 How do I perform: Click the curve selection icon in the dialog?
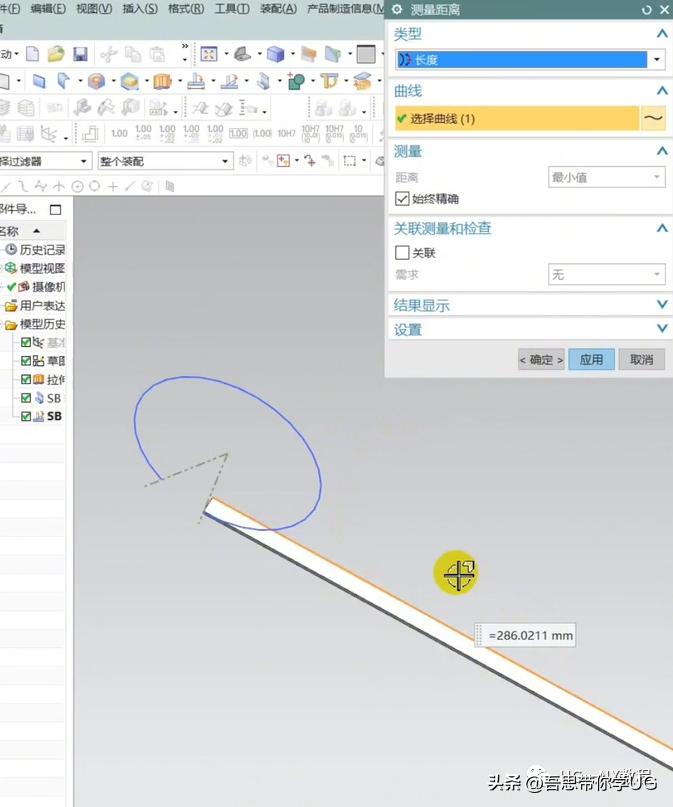pyautogui.click(x=653, y=118)
